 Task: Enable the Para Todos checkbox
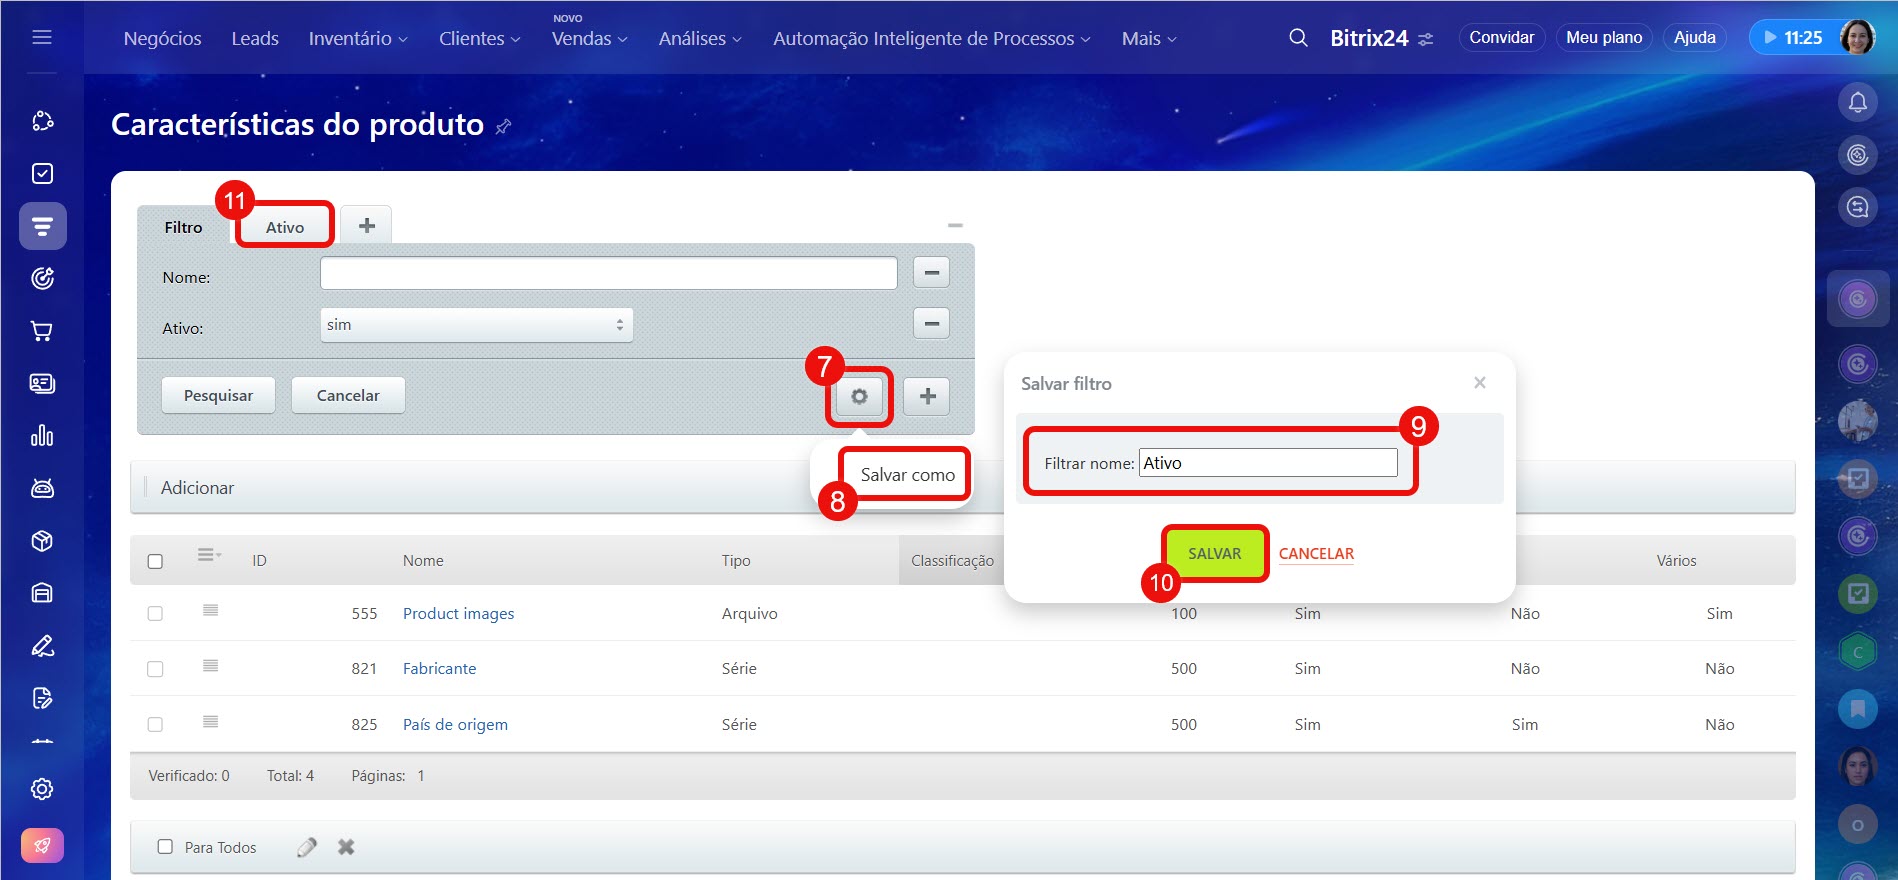tap(165, 847)
